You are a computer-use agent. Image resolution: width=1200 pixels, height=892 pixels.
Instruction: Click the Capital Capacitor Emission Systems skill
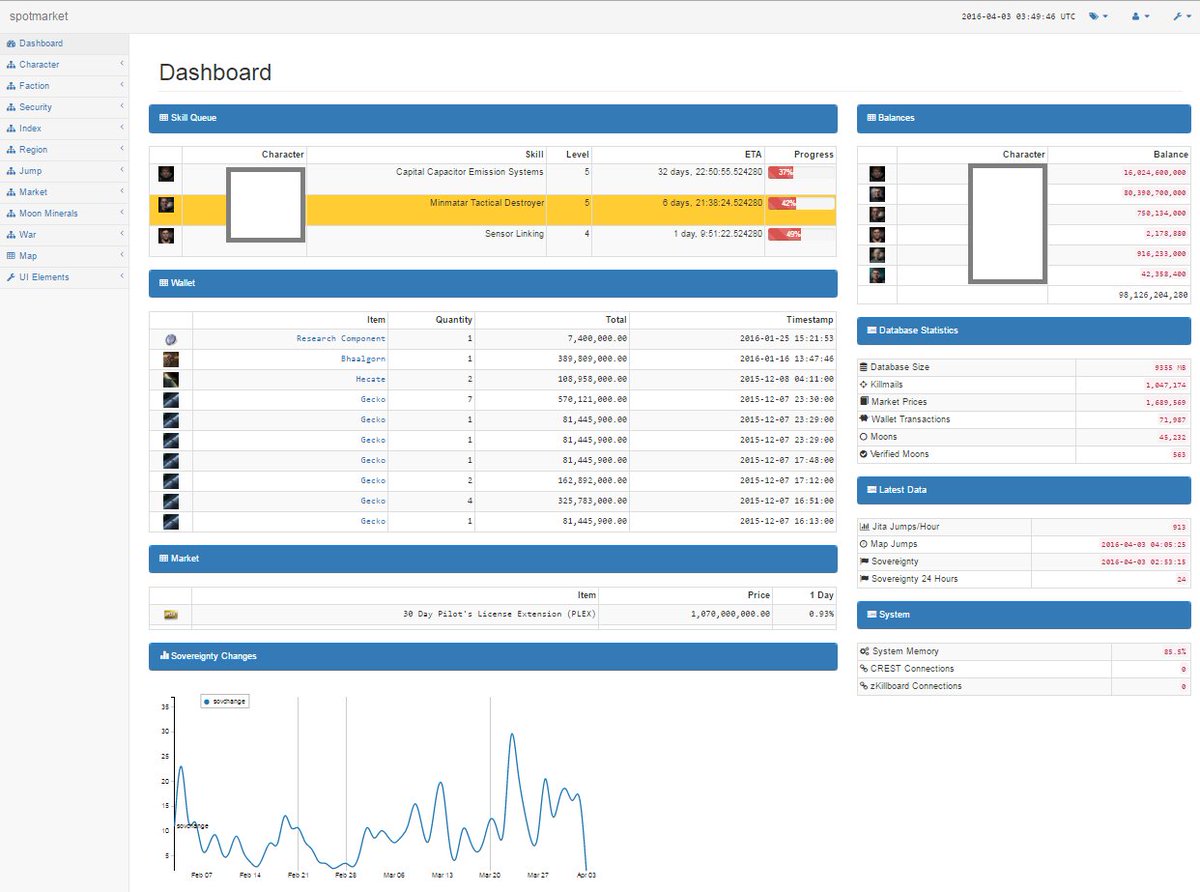[469, 172]
